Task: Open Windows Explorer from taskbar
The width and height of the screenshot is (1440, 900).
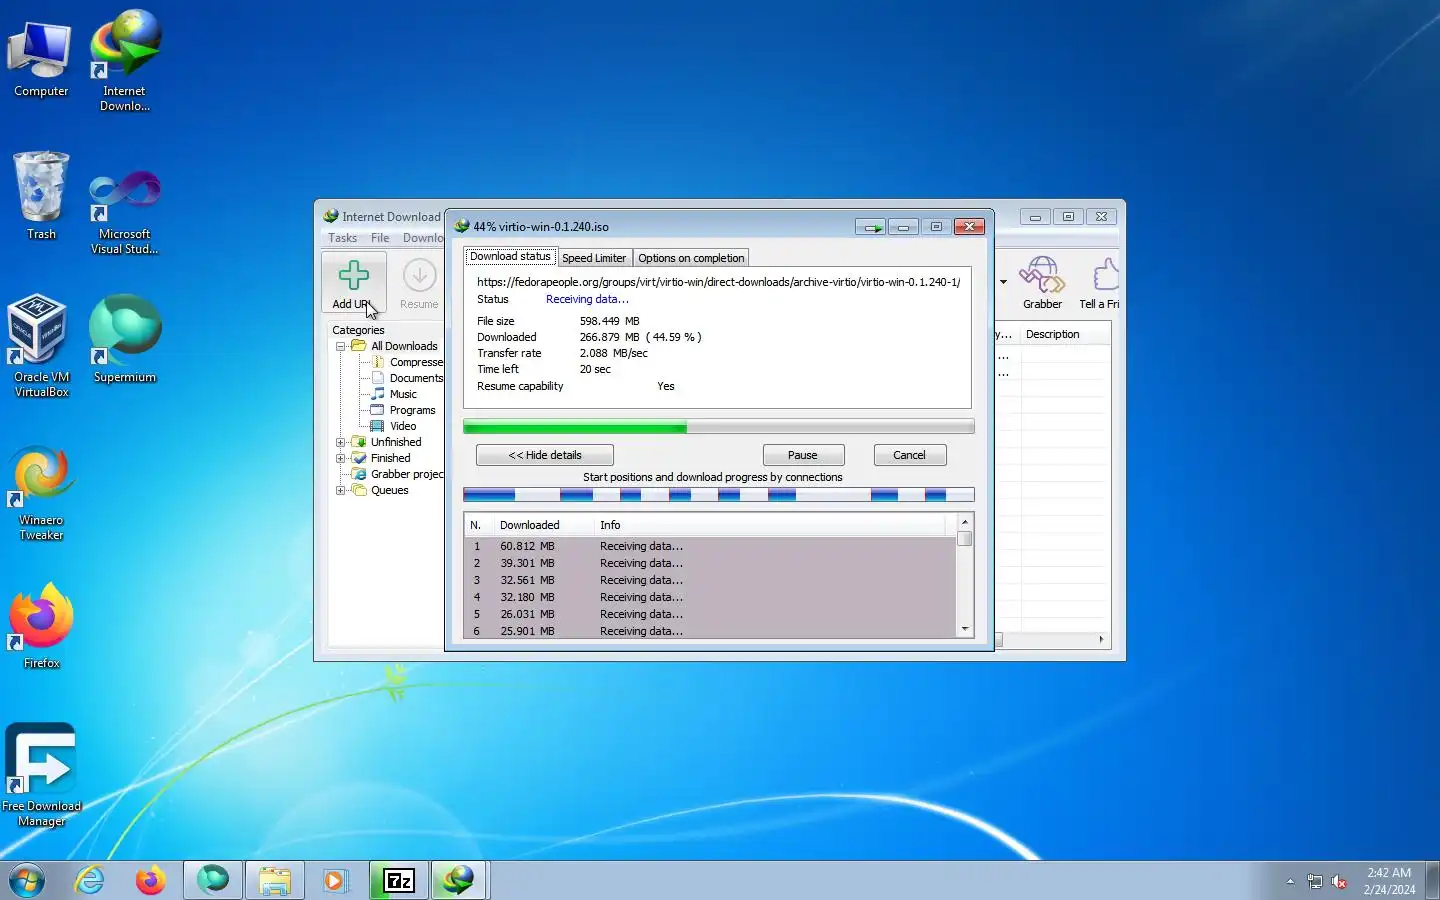Action: [x=274, y=881]
